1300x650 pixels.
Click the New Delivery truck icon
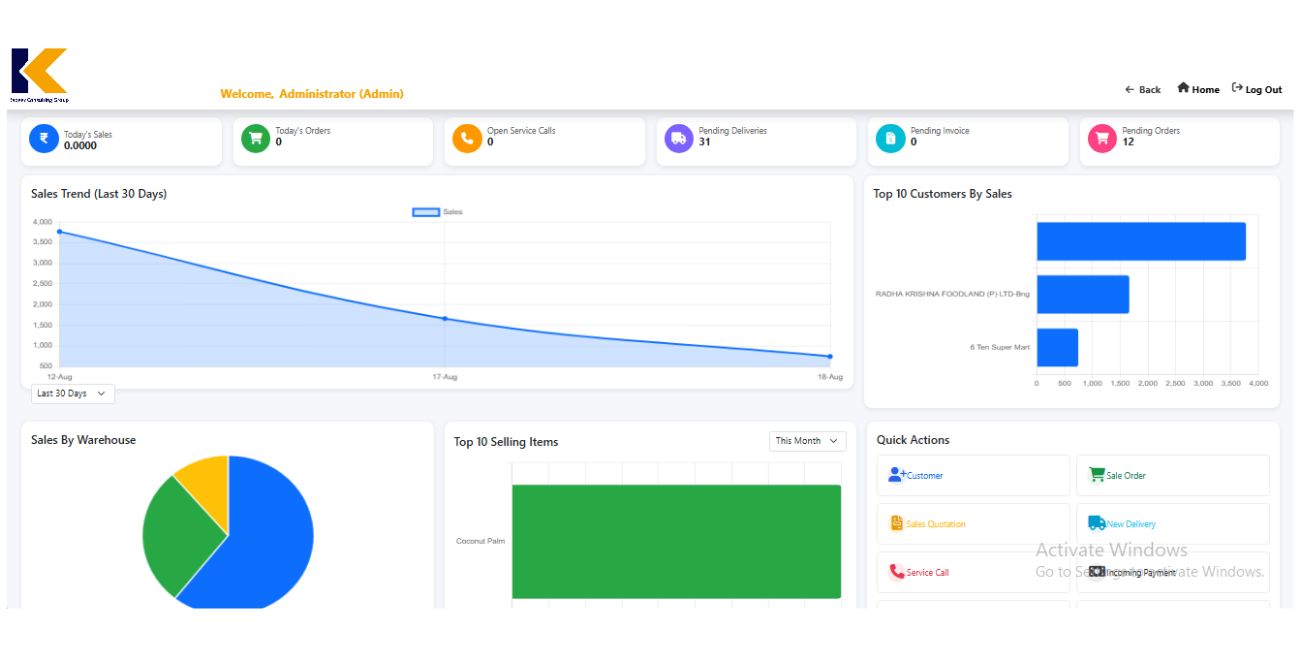click(x=1096, y=523)
